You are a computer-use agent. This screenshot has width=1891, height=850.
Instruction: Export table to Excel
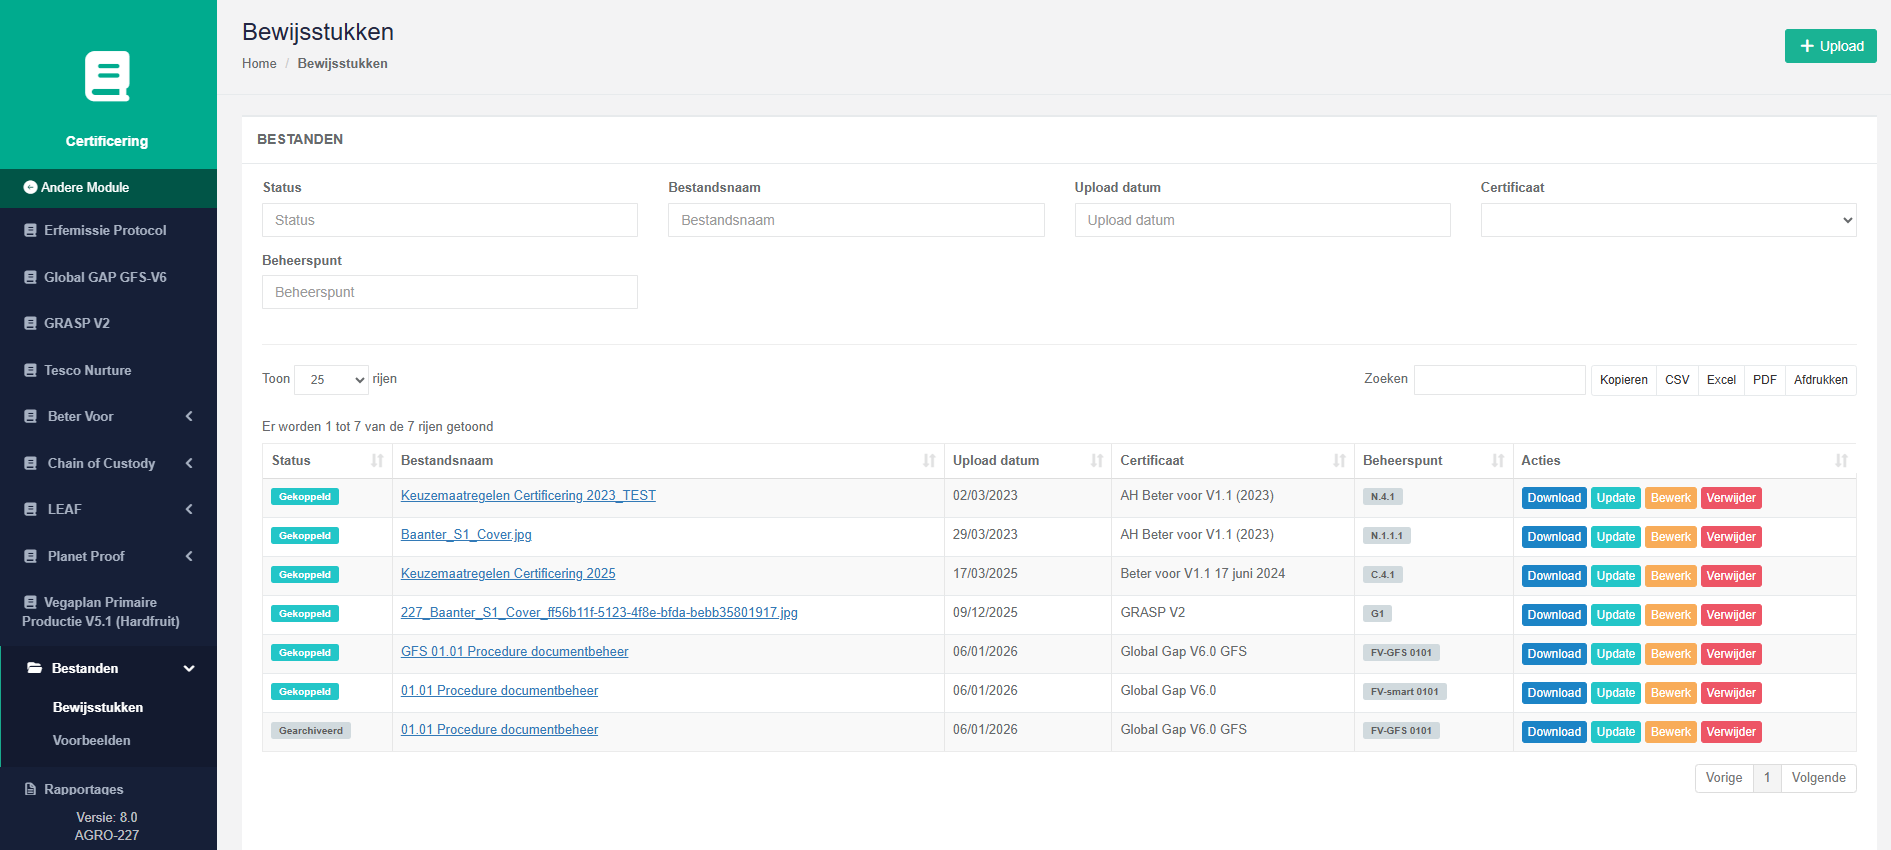tap(1721, 380)
